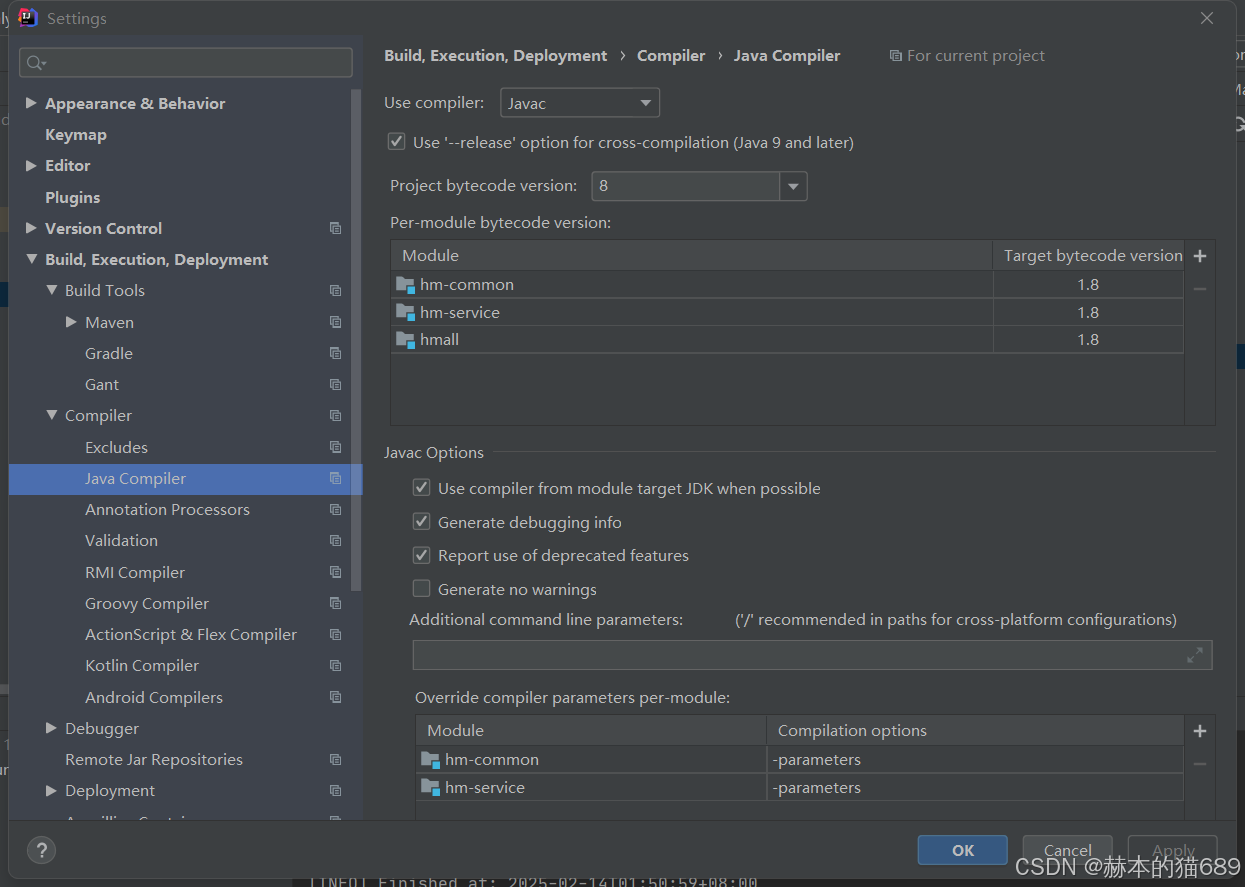Click the Cancel button

point(1068,850)
